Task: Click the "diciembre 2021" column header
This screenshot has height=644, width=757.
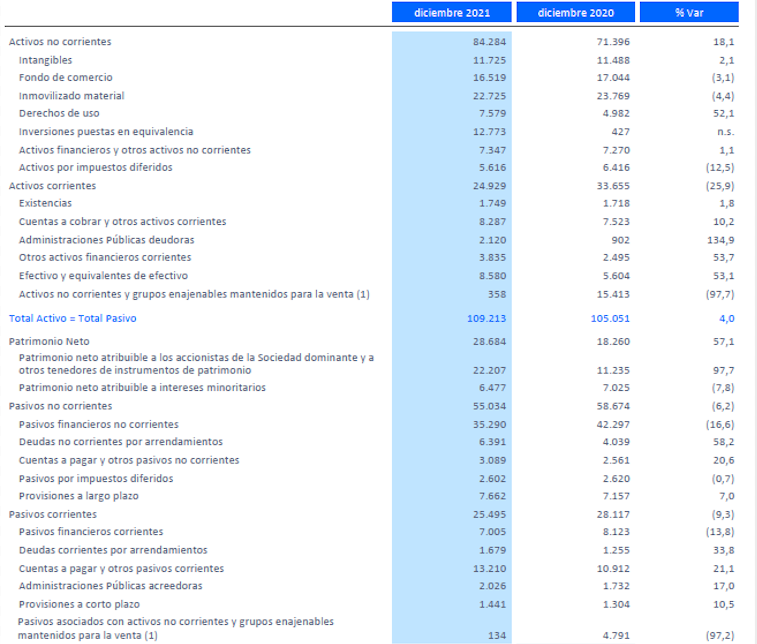Action: tap(453, 13)
